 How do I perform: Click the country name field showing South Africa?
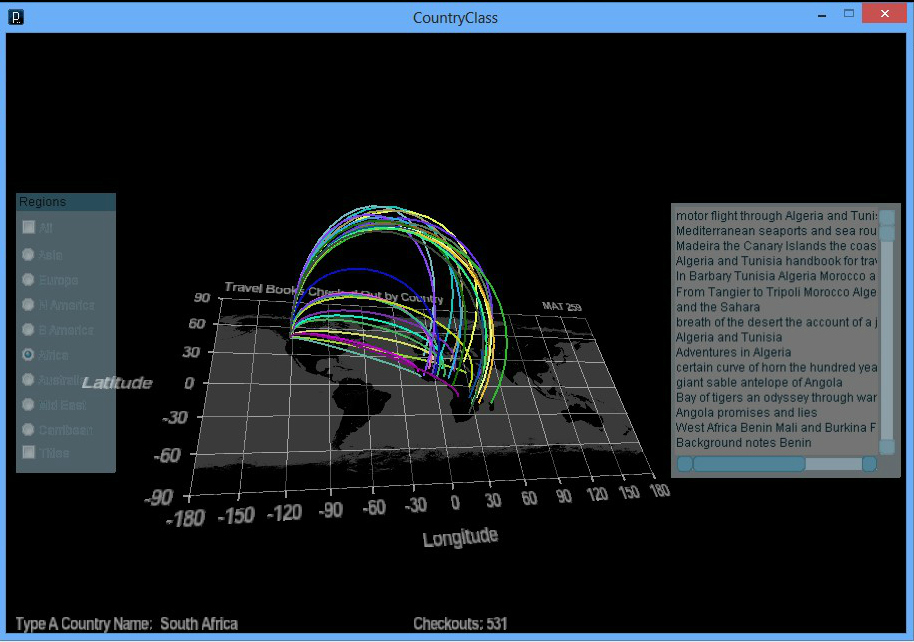tap(199, 624)
